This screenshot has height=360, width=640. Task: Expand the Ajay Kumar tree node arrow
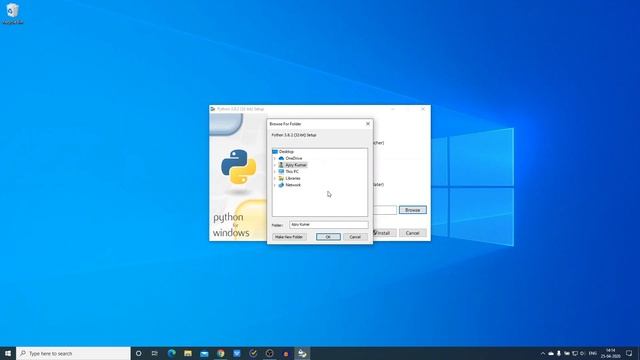275,165
